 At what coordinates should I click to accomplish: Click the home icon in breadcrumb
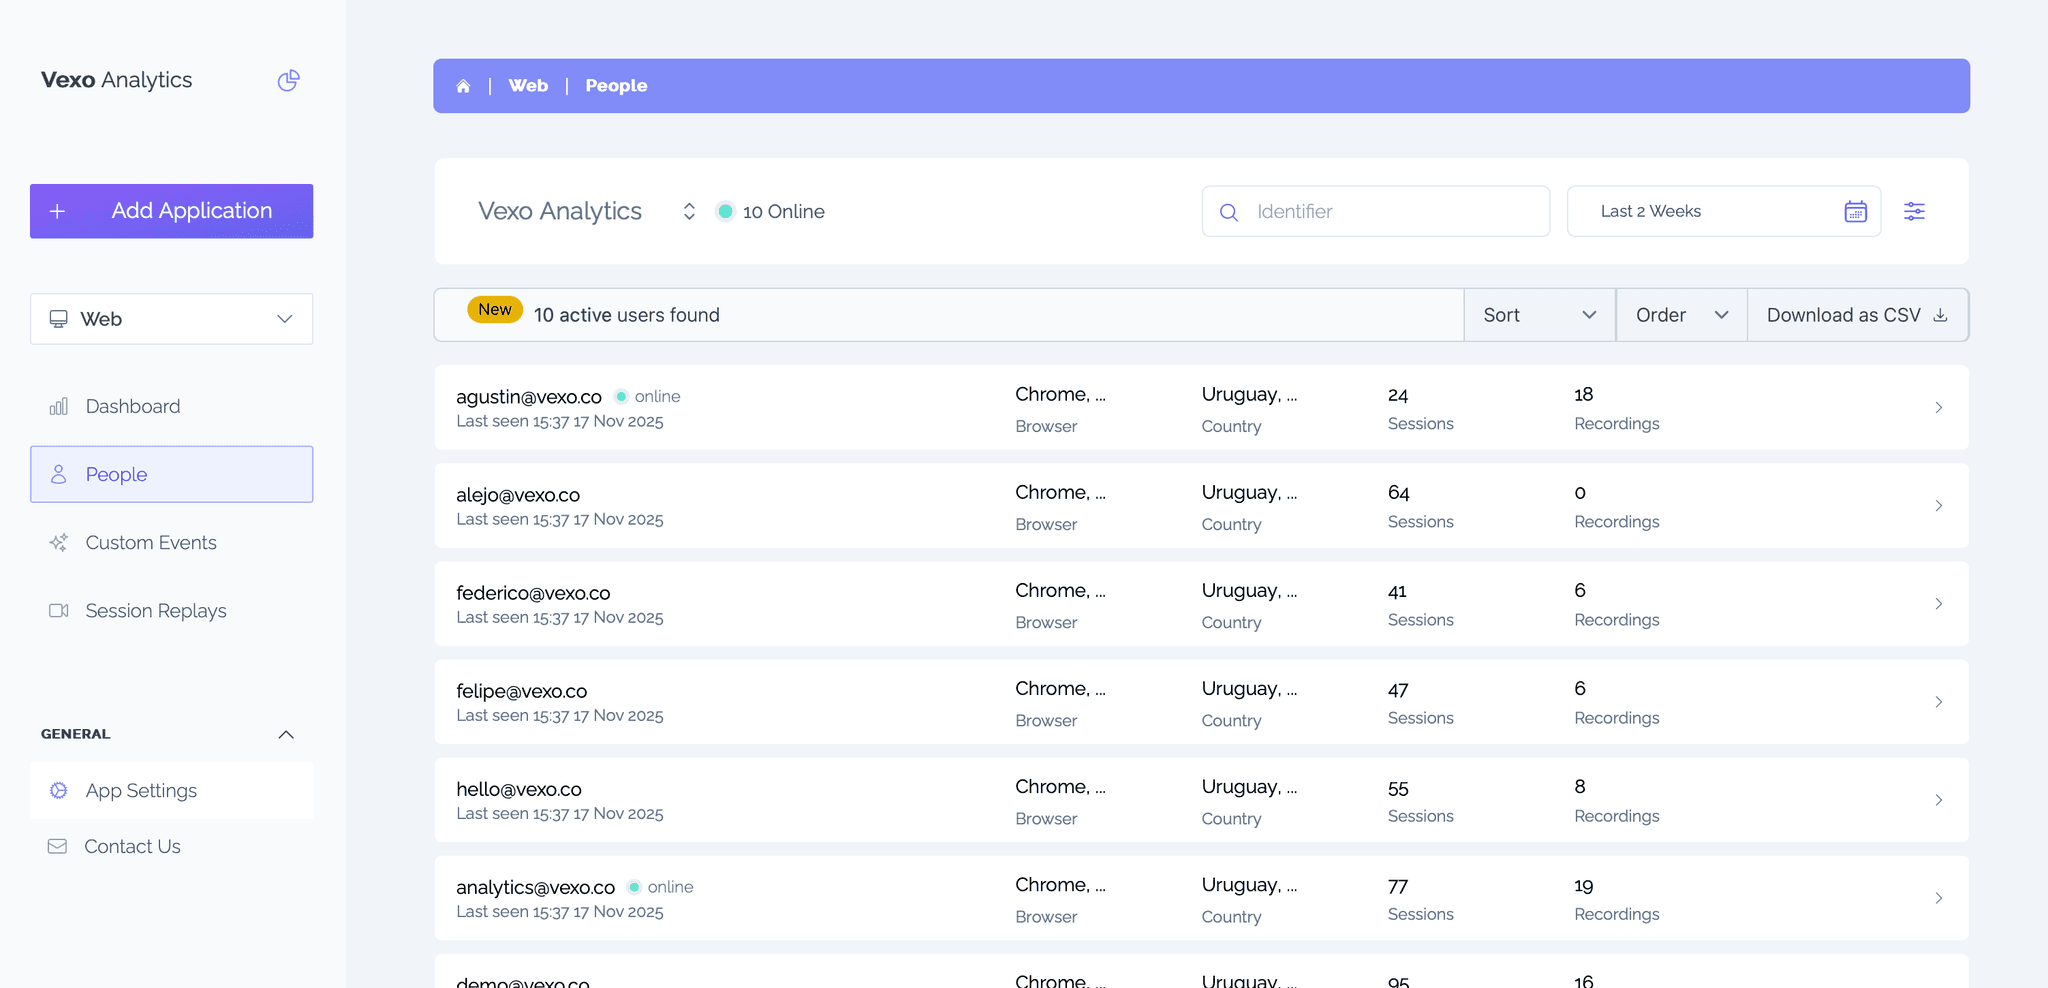click(x=463, y=86)
